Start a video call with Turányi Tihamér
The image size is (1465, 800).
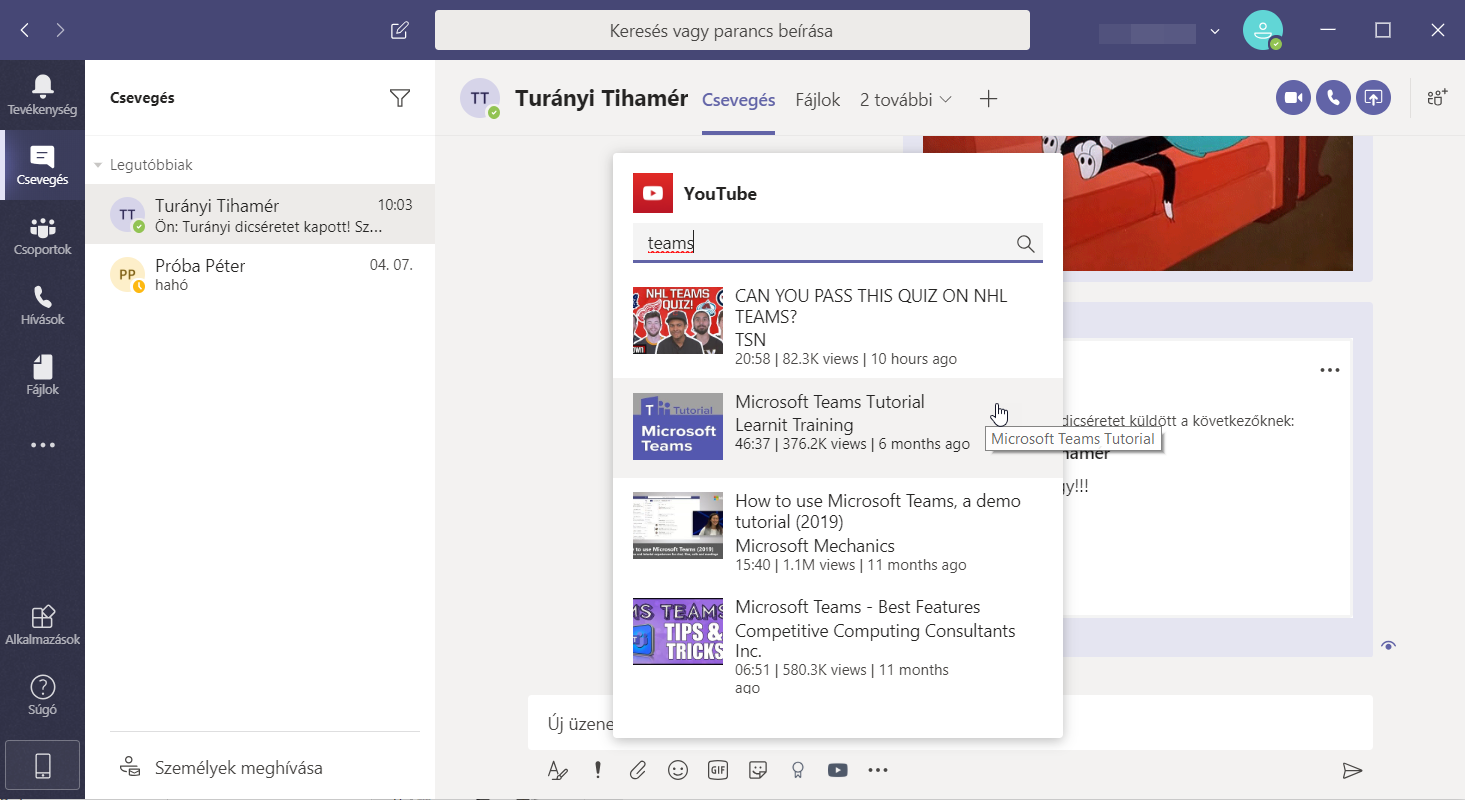click(x=1293, y=98)
